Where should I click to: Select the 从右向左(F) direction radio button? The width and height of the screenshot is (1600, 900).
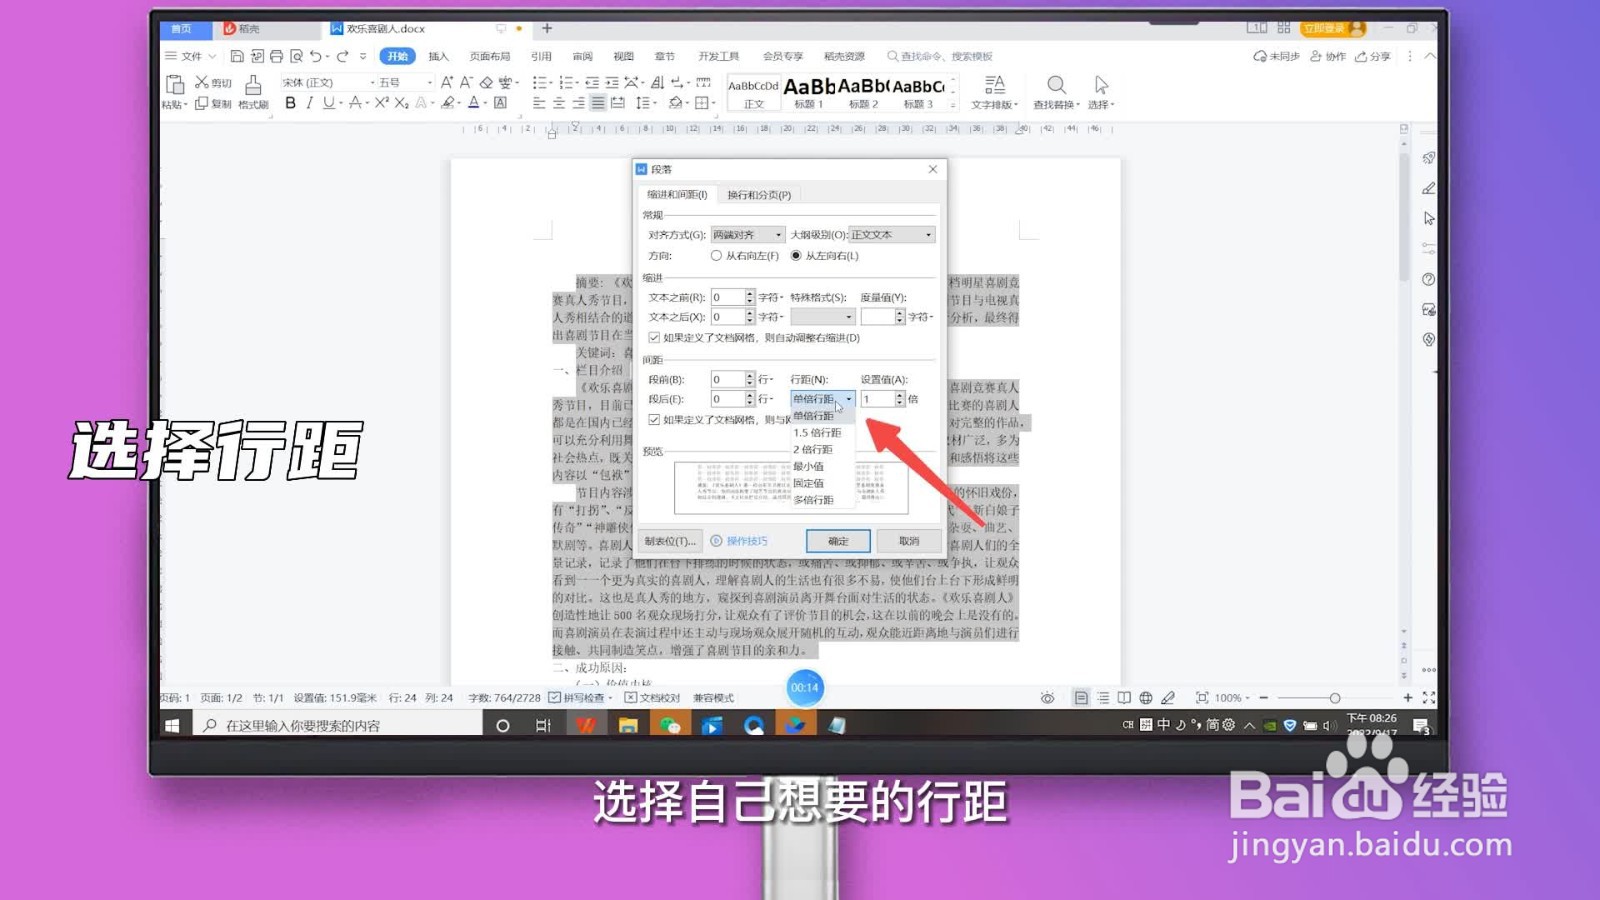pos(717,256)
